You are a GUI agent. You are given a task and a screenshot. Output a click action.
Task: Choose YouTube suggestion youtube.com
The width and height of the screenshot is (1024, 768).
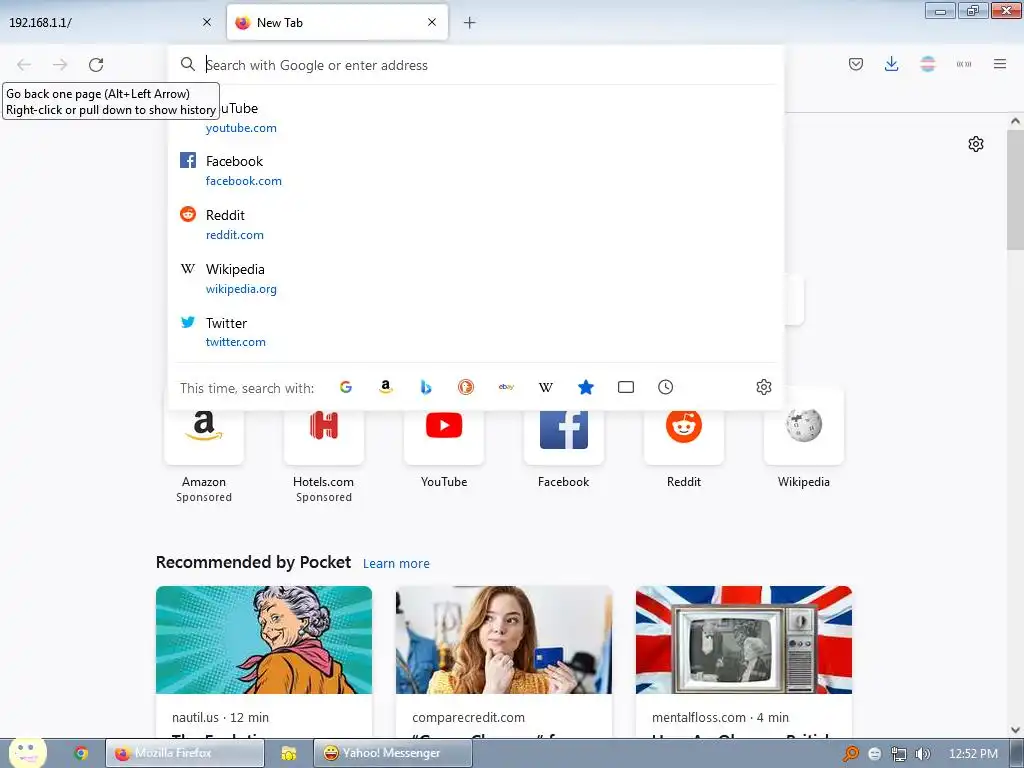coord(475,118)
